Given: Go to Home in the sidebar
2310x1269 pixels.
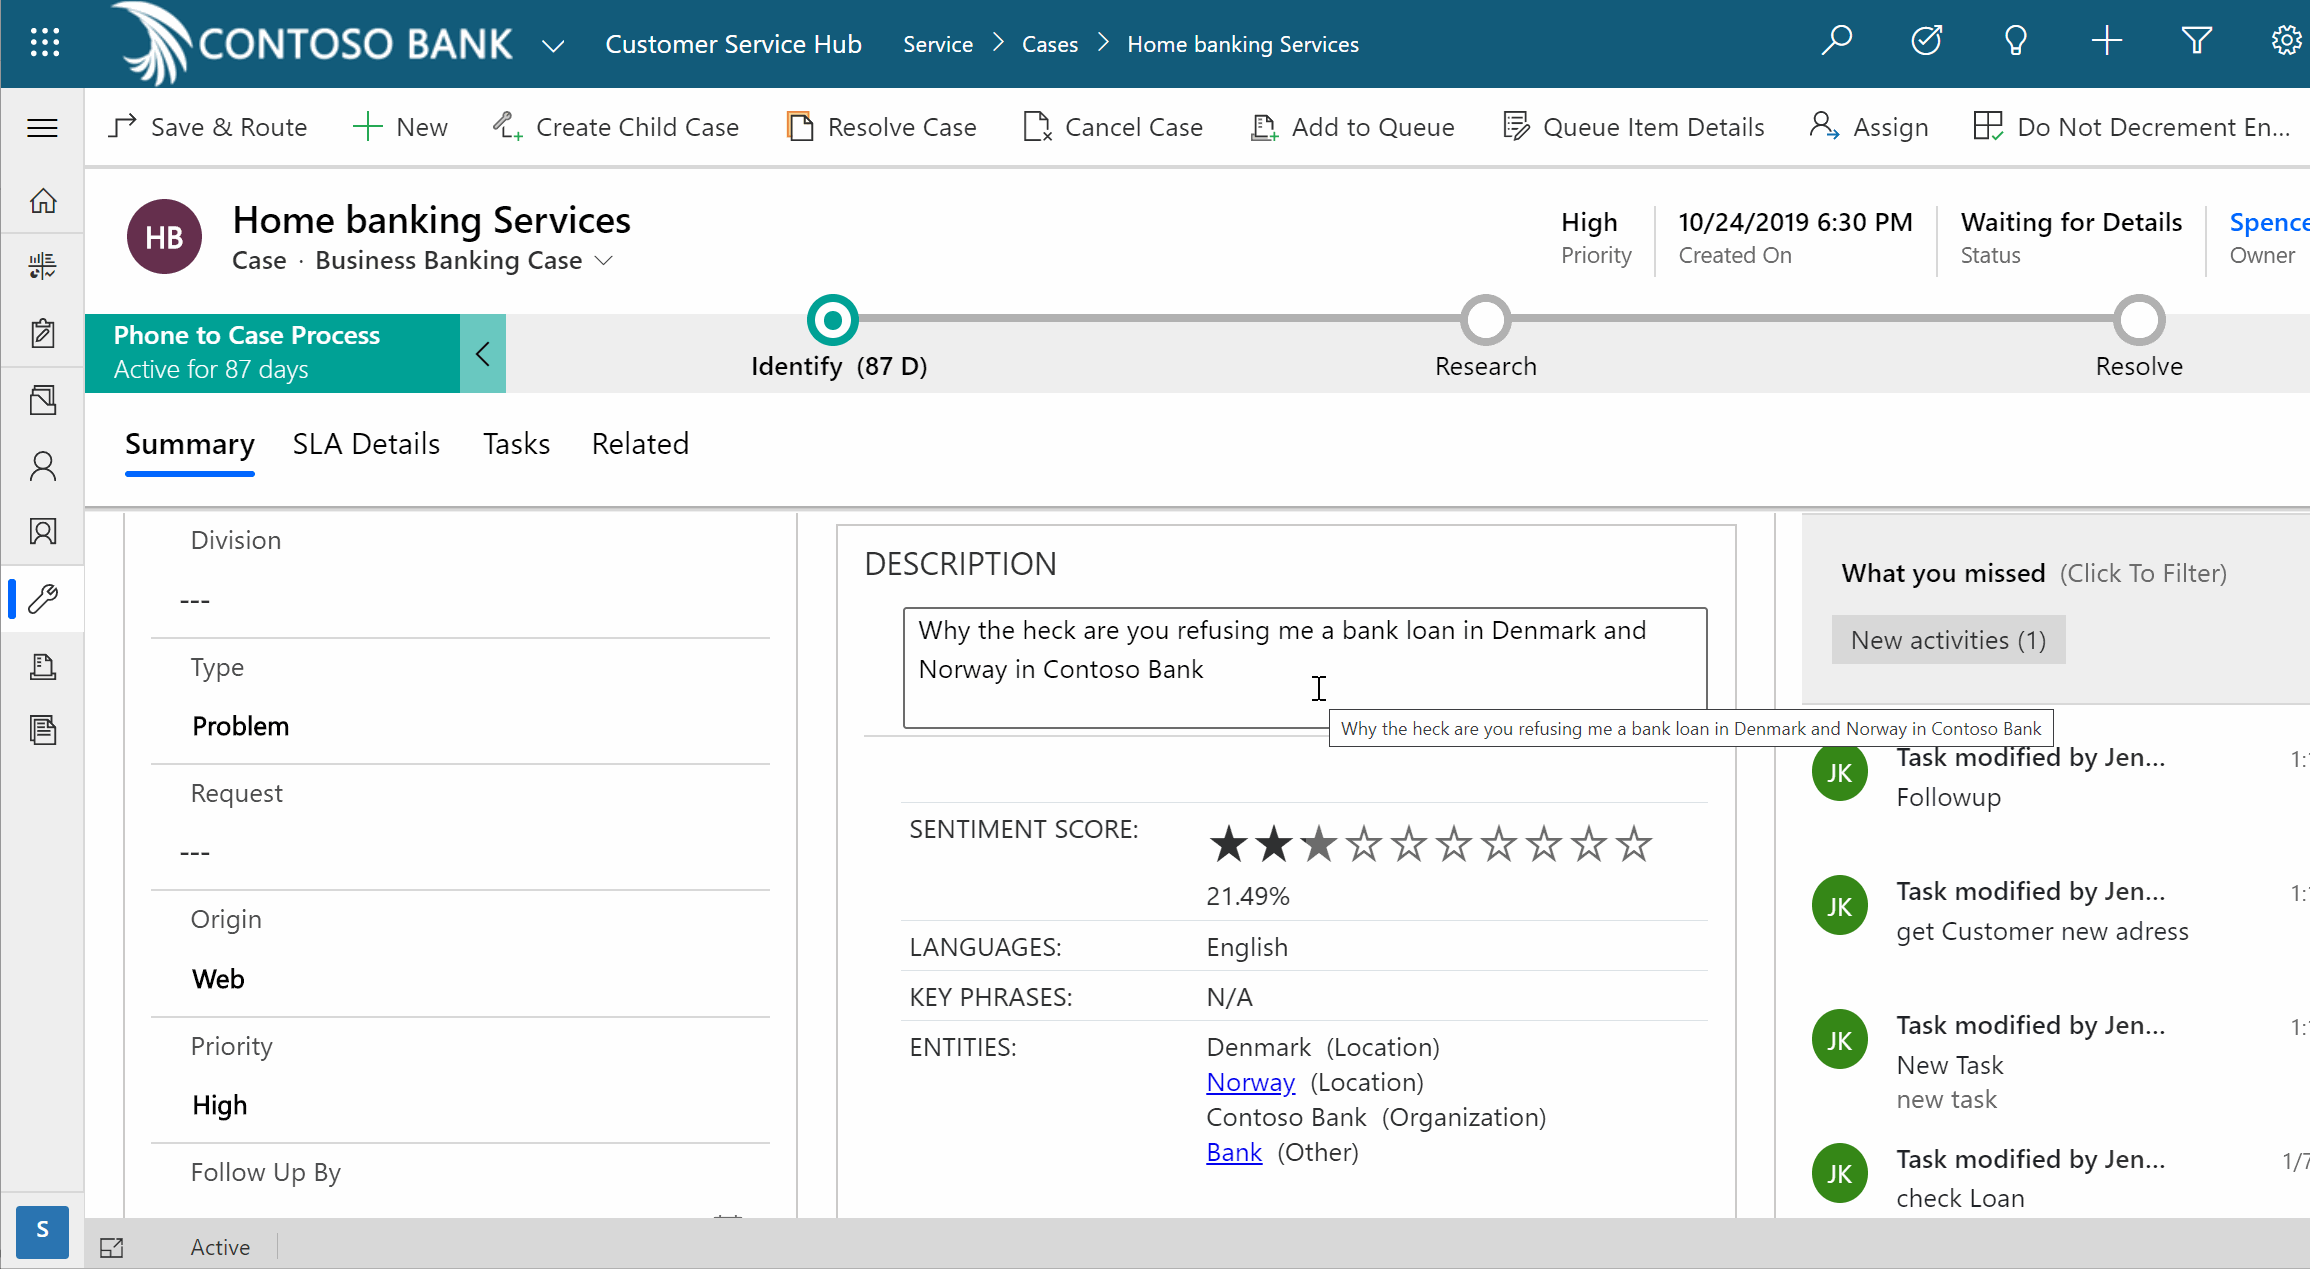Looking at the screenshot, I should pyautogui.click(x=42, y=201).
